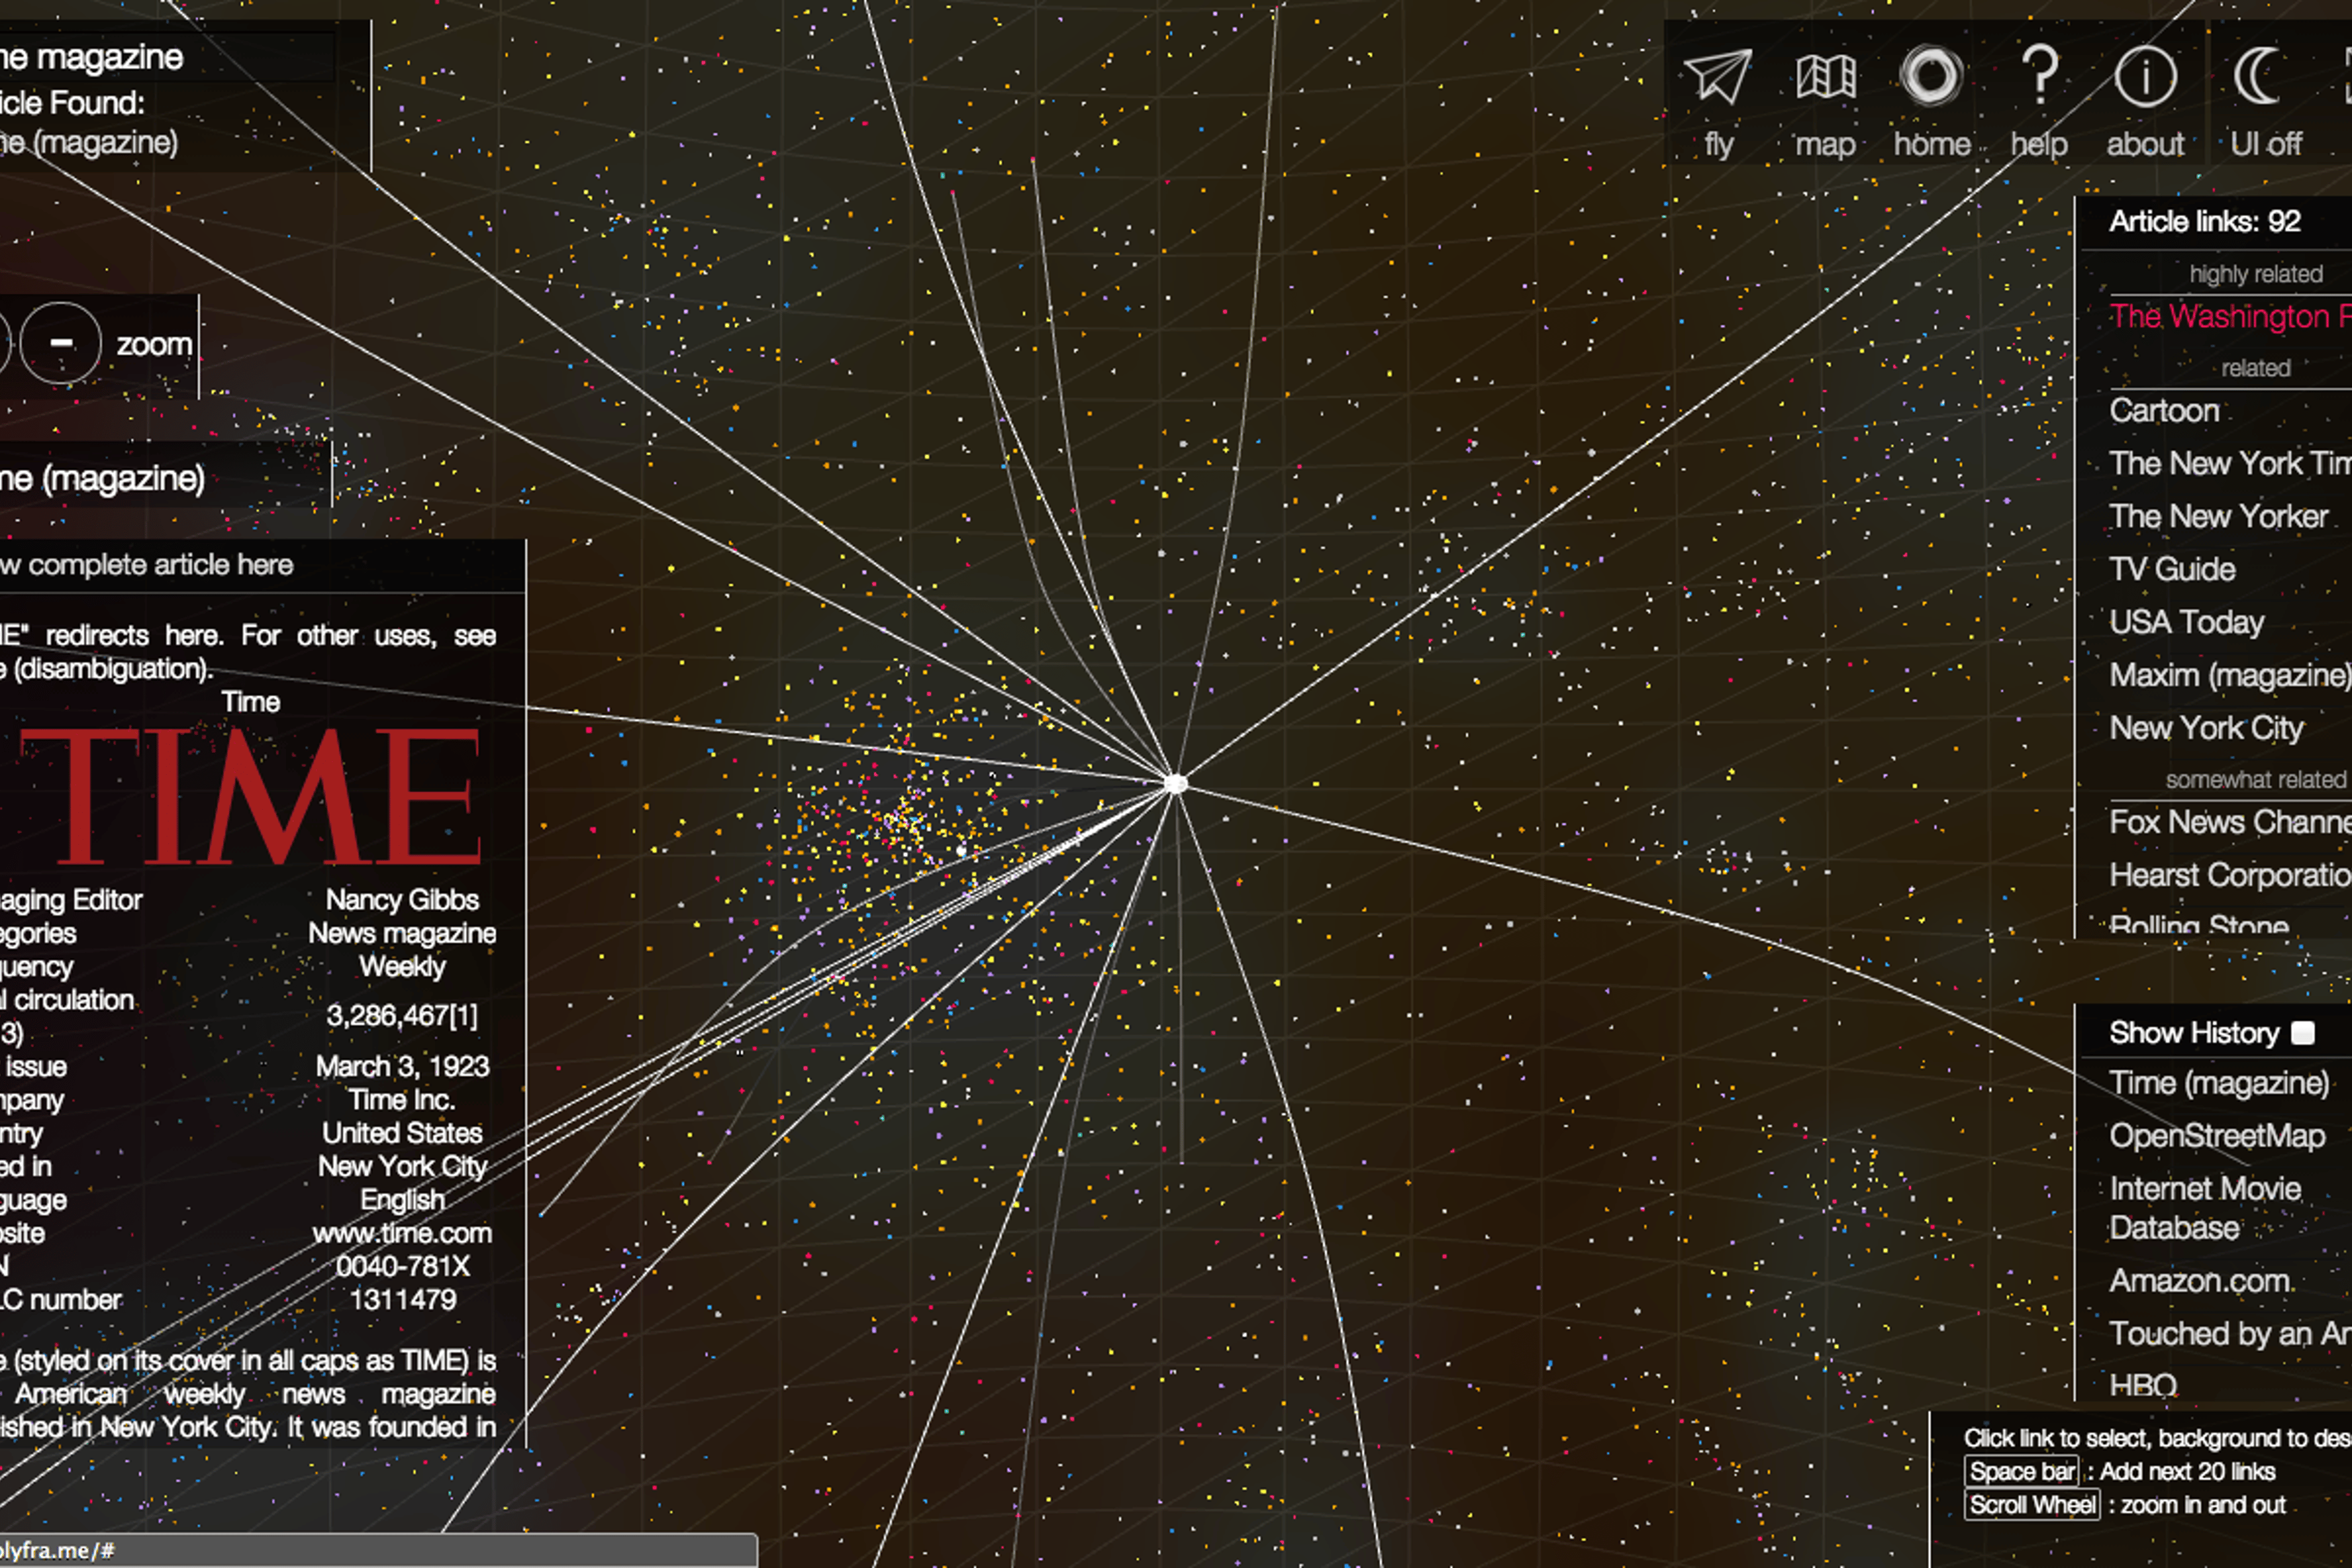Select the Fox News Channel link
2352x1568 pixels.
2230,822
